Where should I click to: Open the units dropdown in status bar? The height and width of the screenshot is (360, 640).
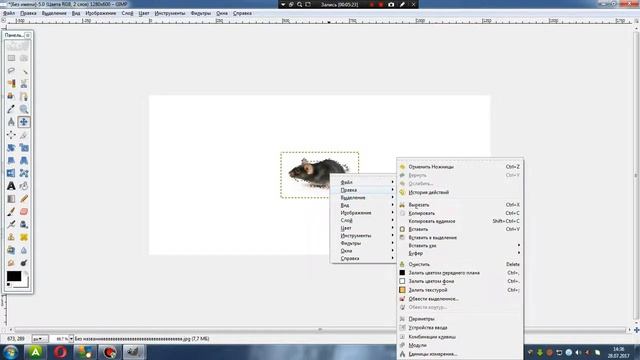[40, 339]
